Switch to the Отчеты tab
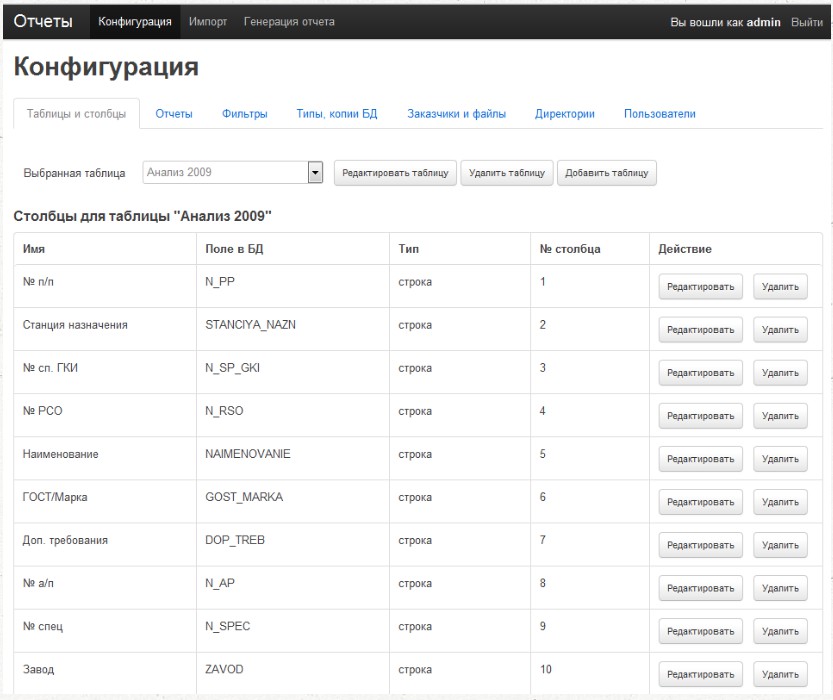 [x=174, y=114]
